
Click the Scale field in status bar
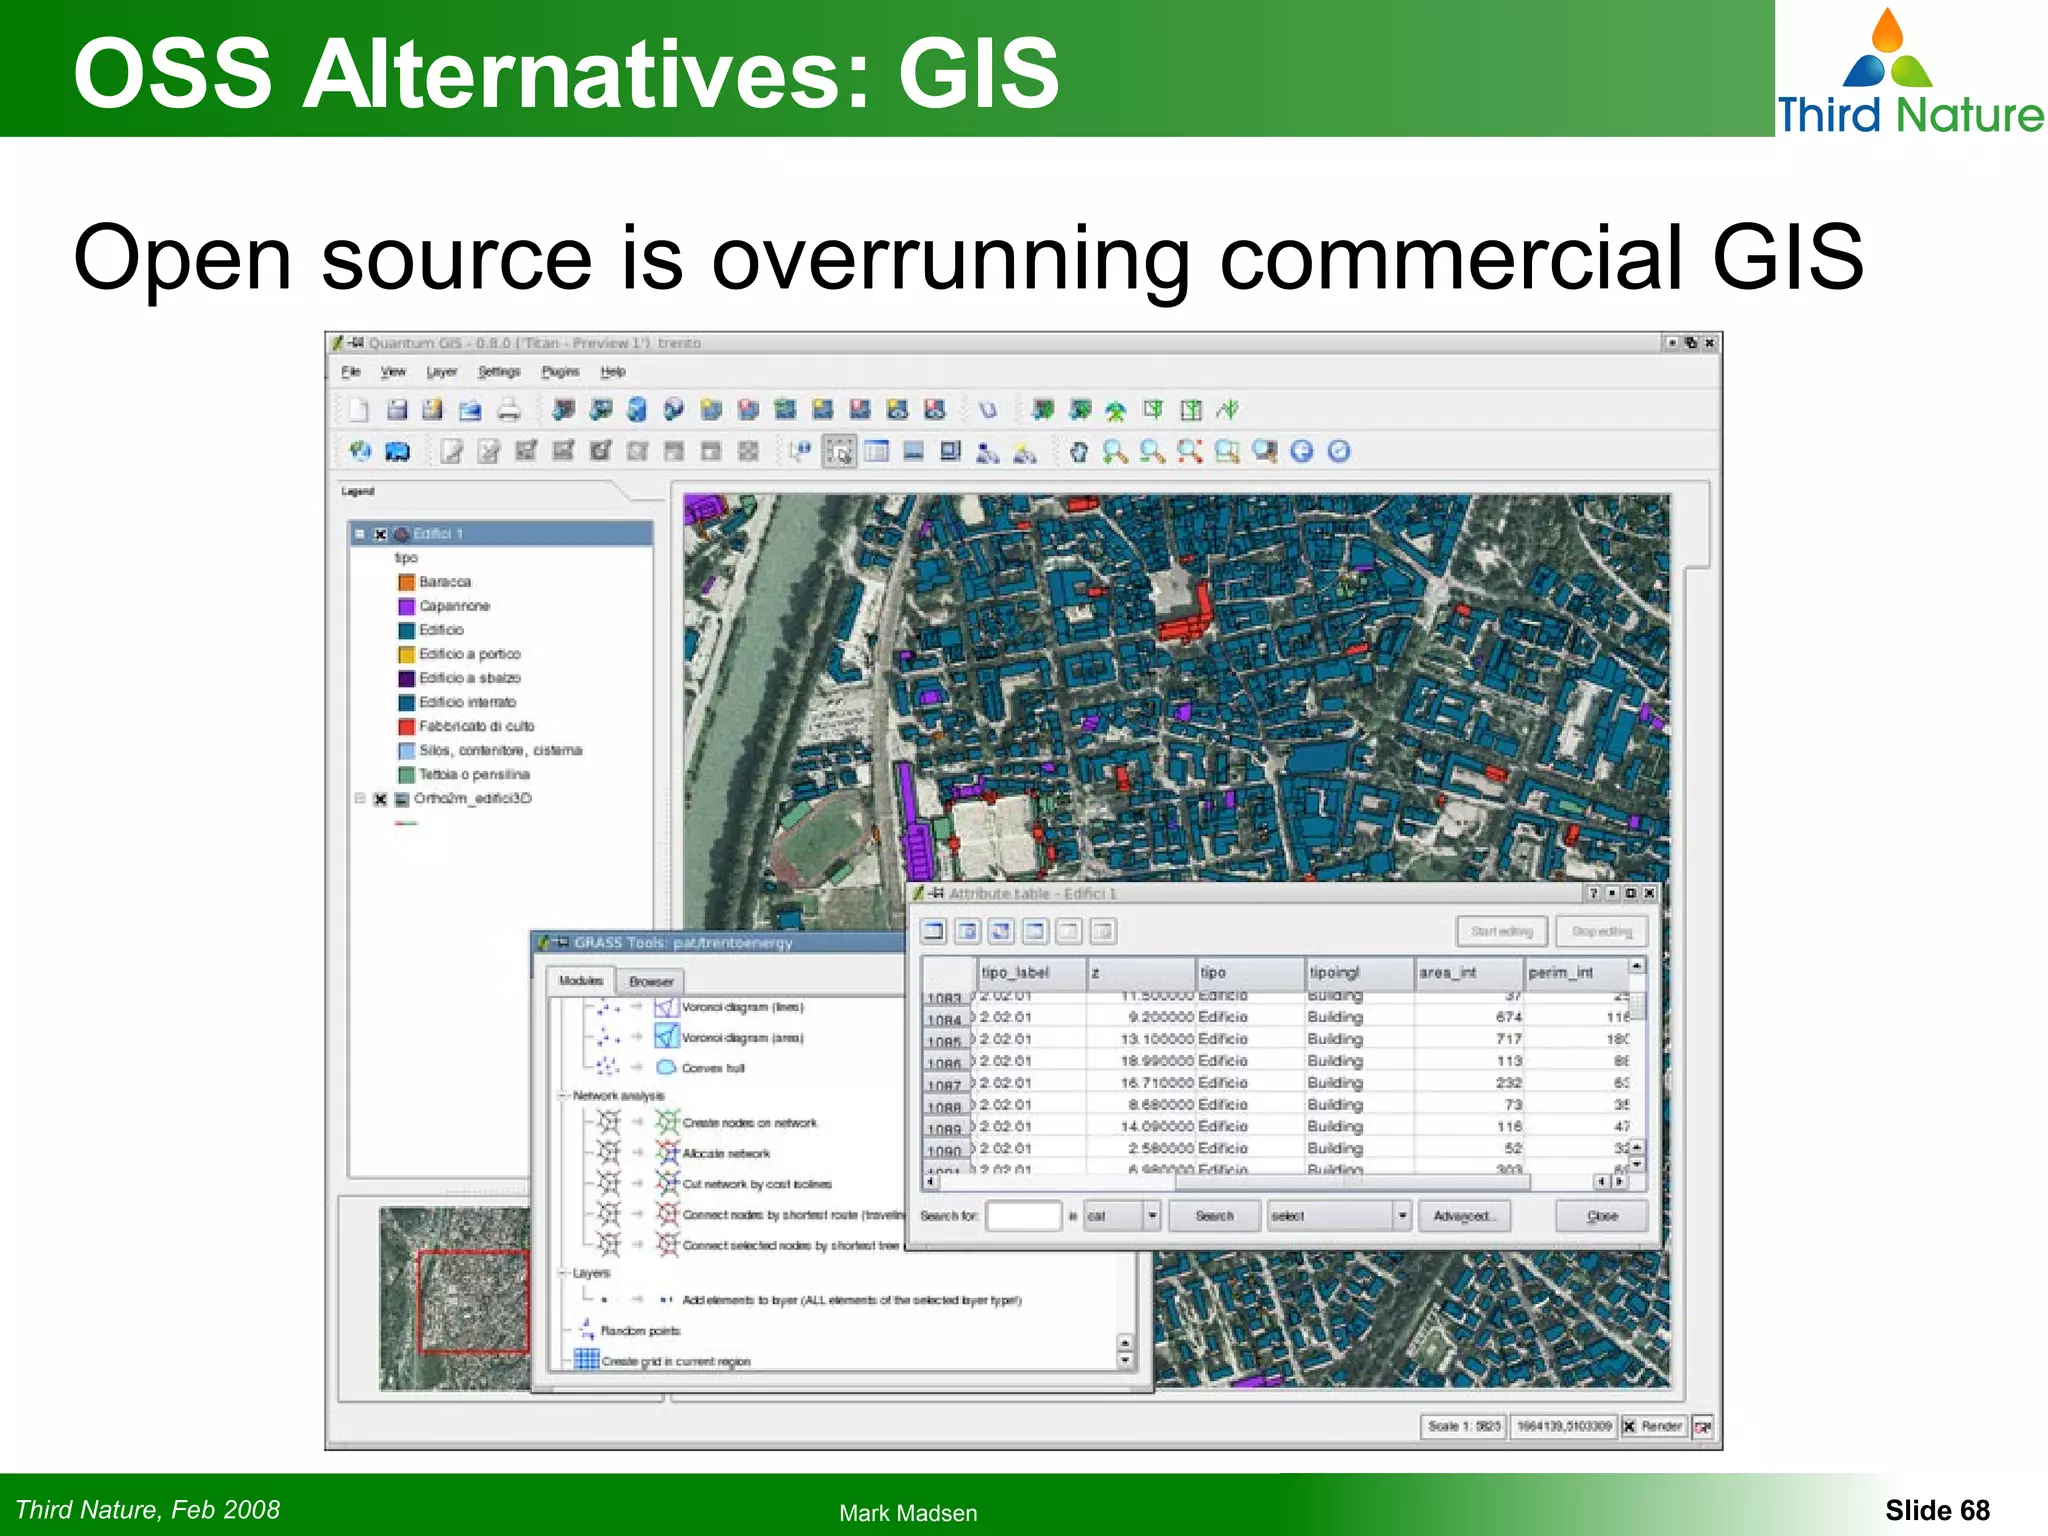coord(1463,1426)
